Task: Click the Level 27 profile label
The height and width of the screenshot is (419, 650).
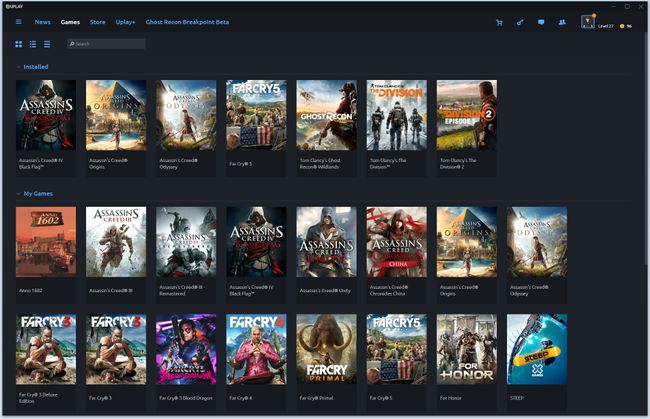Action: (x=605, y=26)
